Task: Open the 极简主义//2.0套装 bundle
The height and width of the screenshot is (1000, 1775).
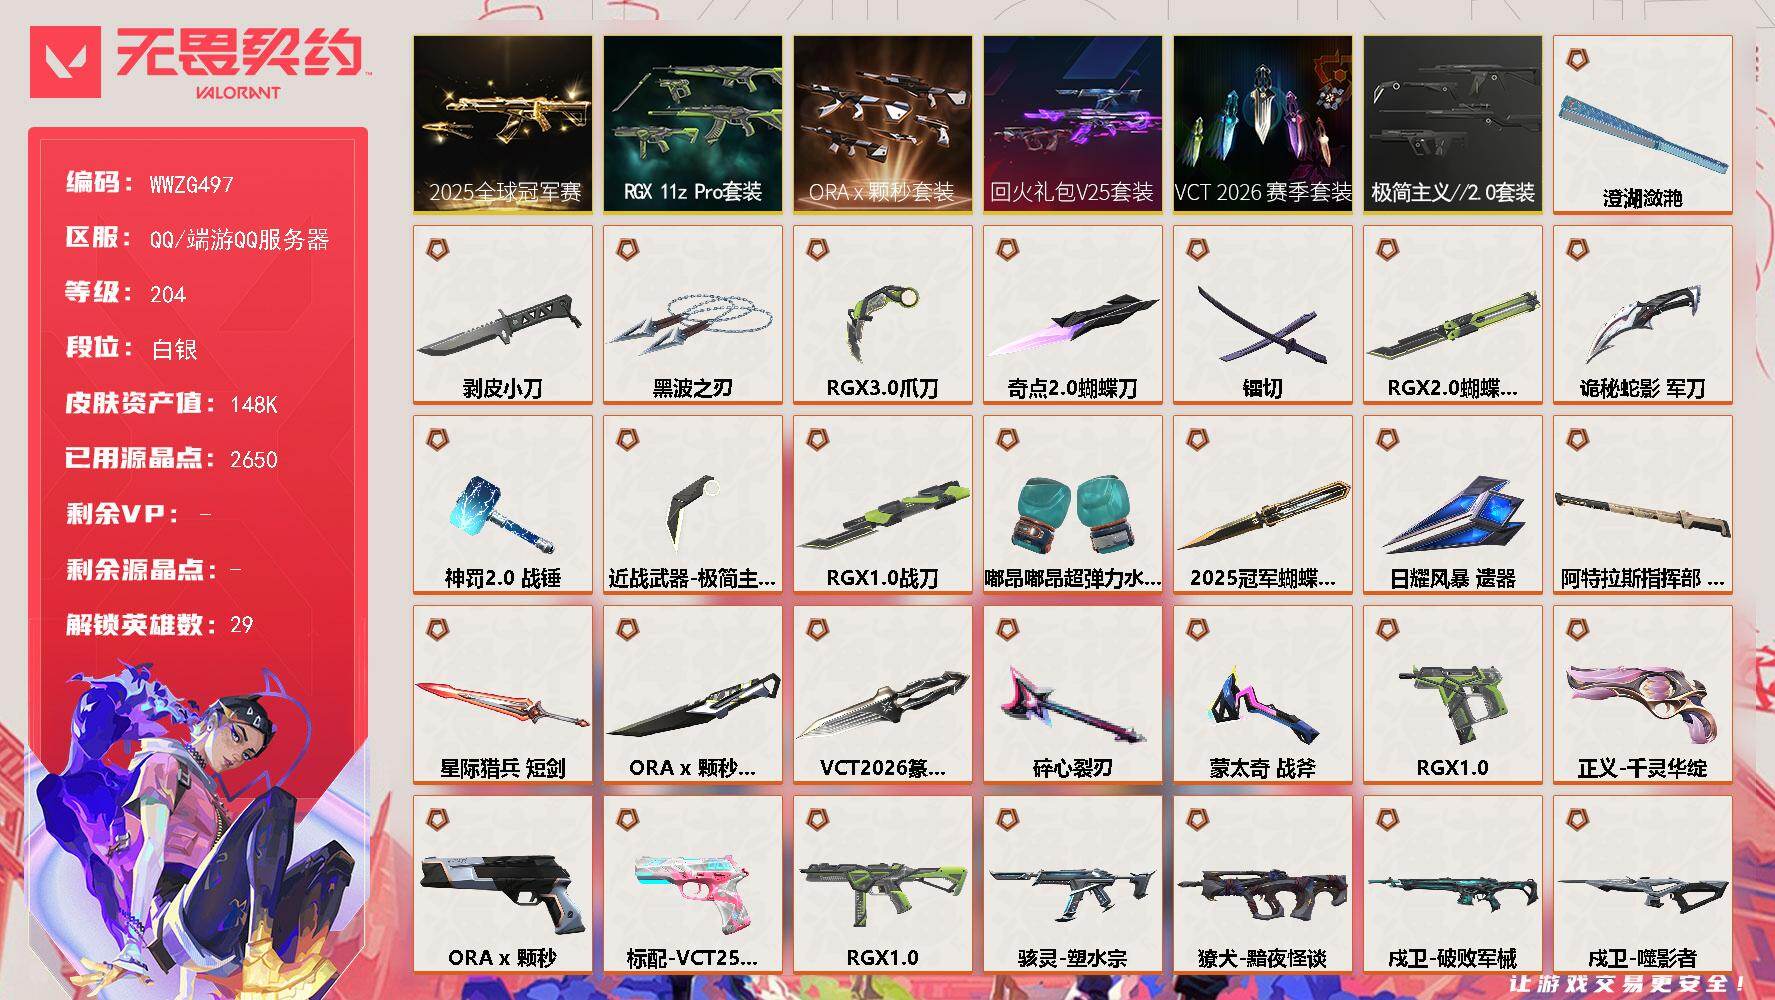Action: point(1452,124)
